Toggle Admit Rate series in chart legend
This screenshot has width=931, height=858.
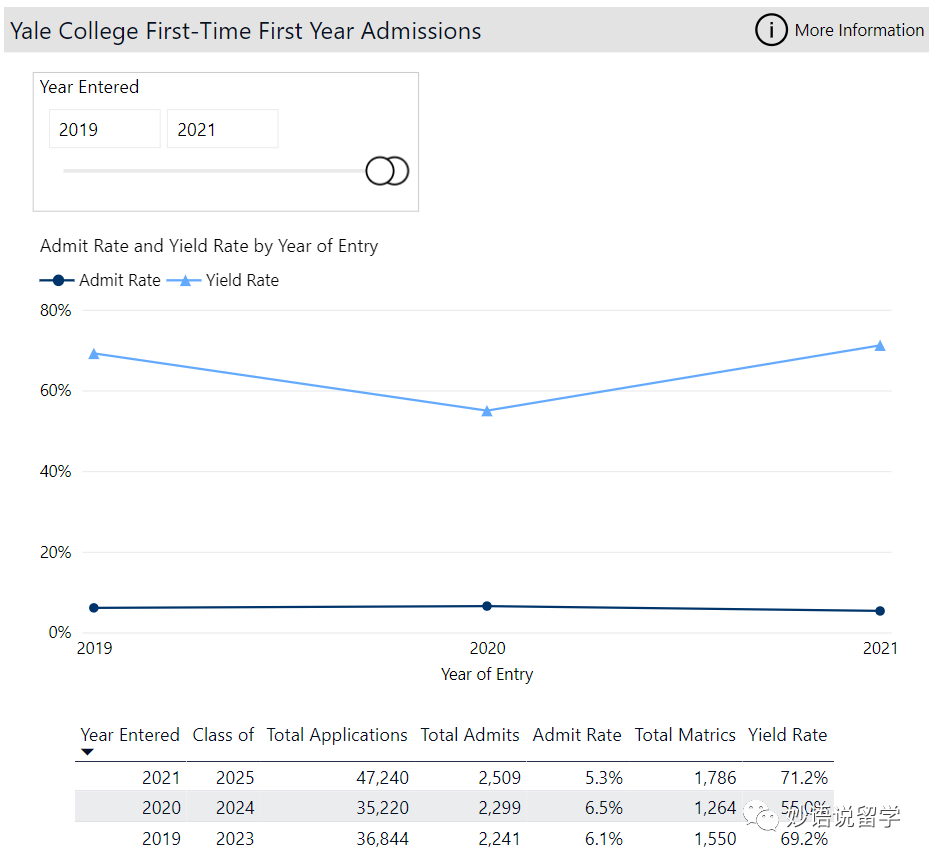tap(100, 280)
